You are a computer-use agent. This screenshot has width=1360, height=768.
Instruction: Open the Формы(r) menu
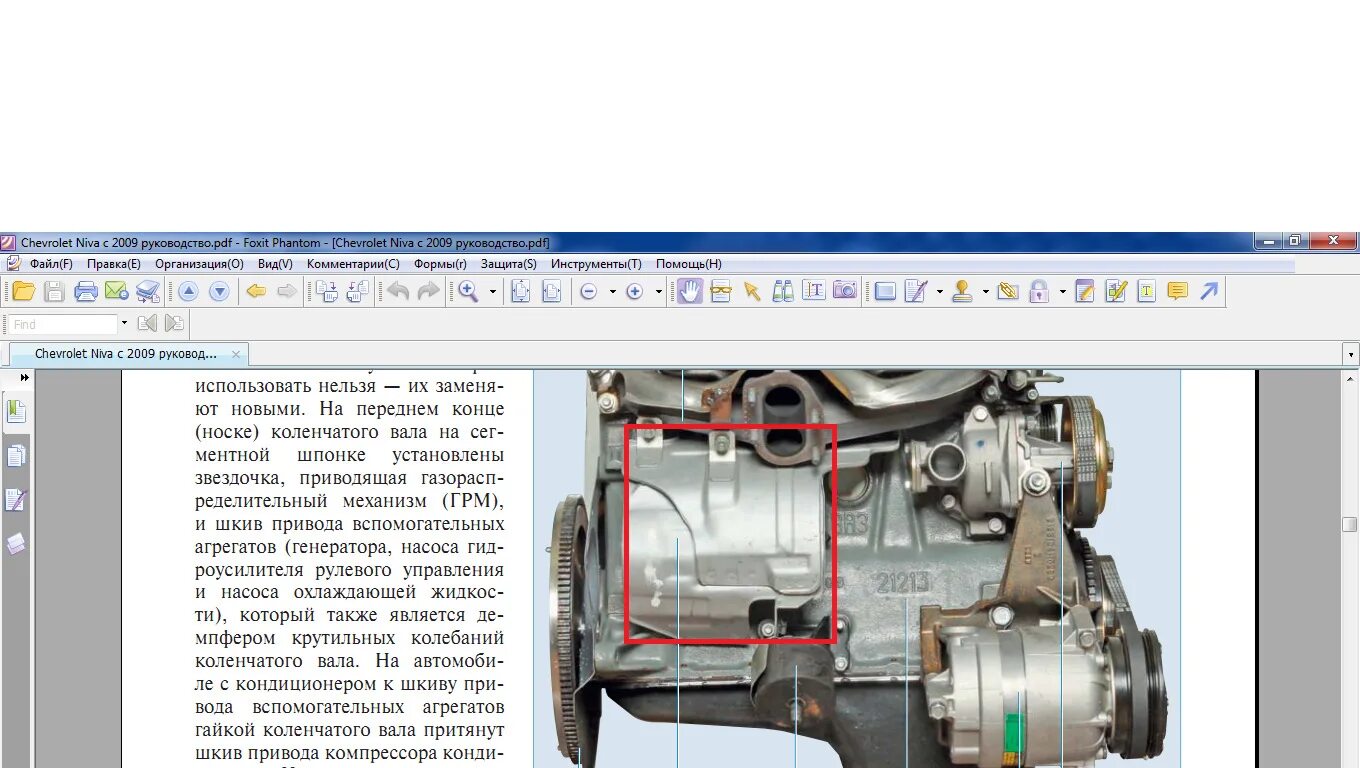440,264
